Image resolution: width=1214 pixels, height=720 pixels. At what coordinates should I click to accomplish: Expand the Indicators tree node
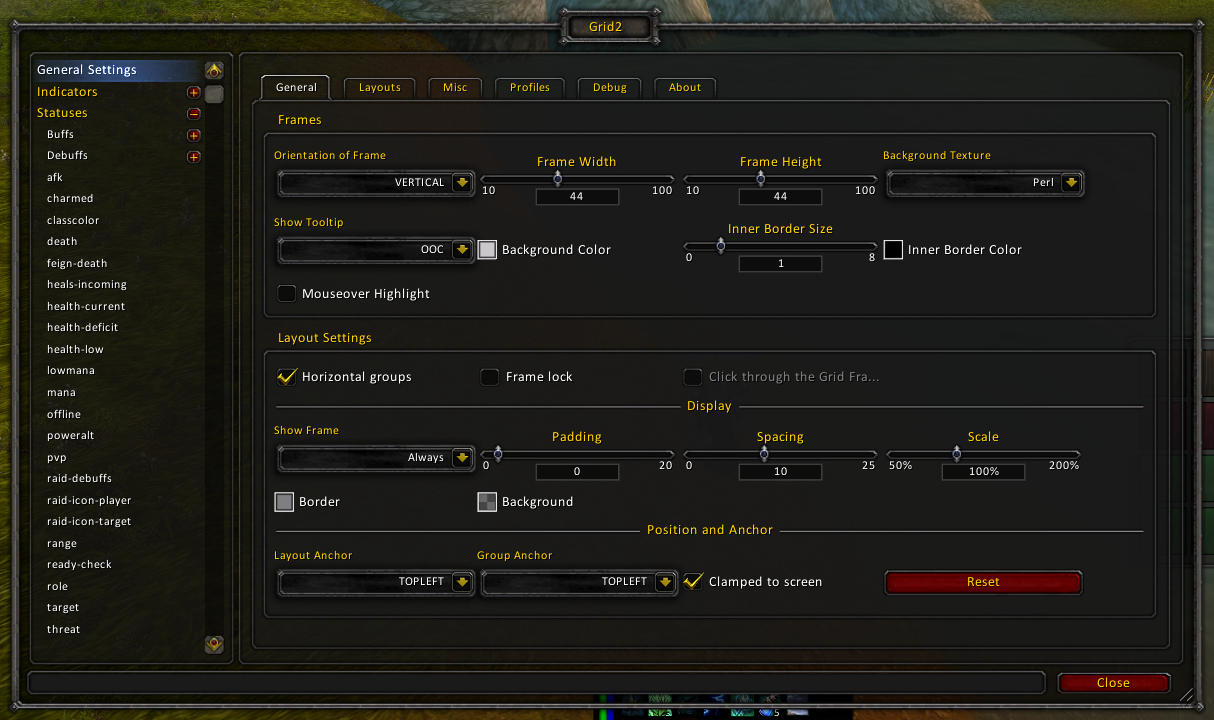194,92
